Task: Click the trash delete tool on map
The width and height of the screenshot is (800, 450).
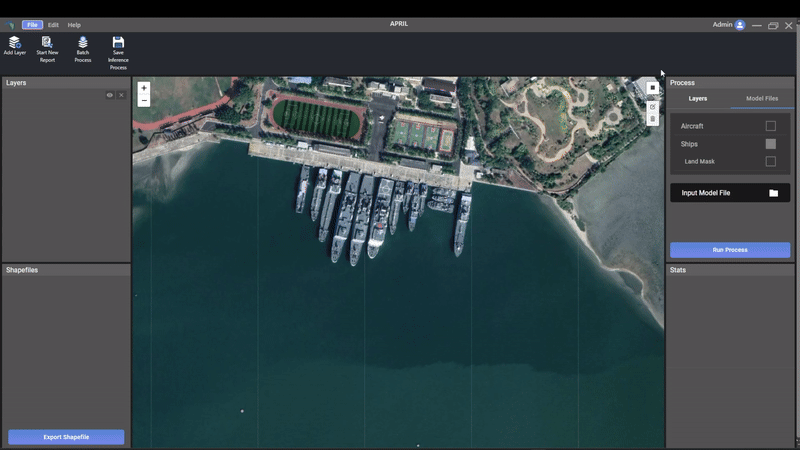Action: [652, 119]
